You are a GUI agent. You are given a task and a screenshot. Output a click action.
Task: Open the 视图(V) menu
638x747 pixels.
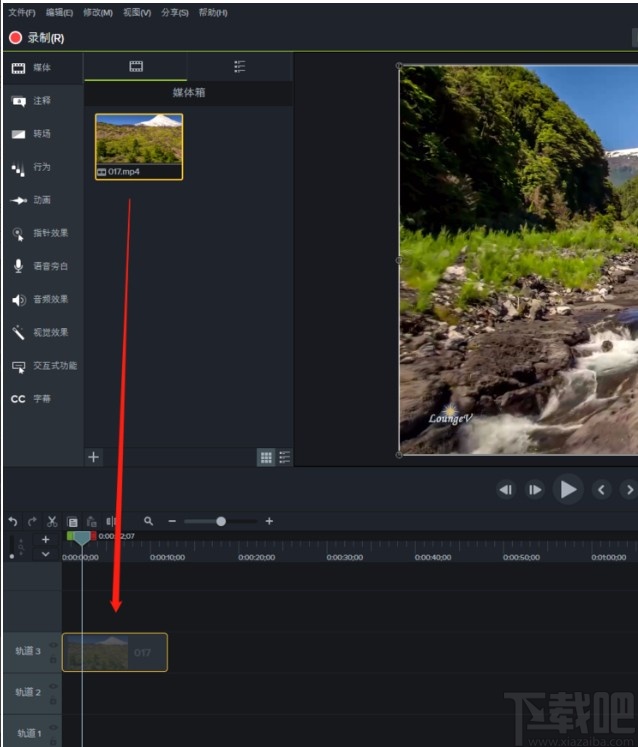[137, 12]
